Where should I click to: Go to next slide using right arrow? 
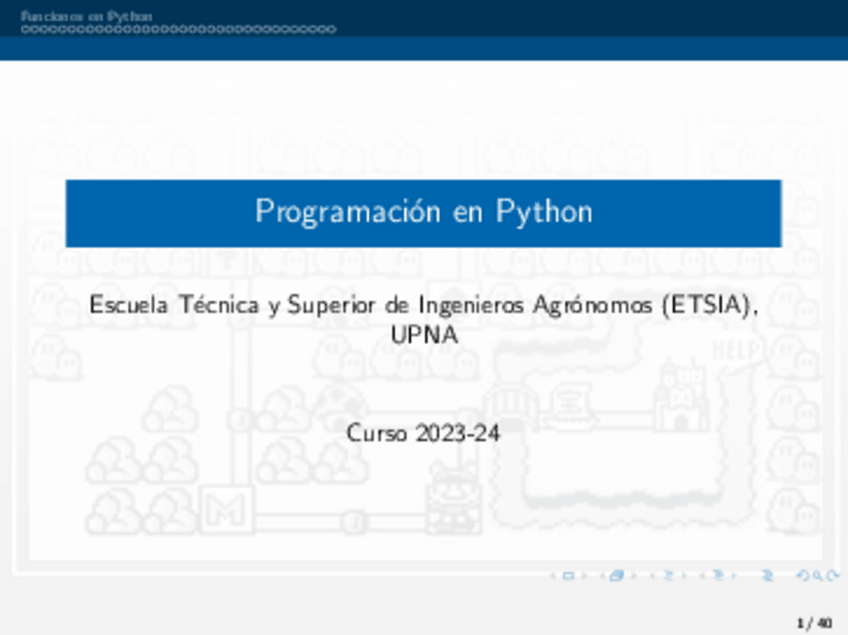[584, 576]
